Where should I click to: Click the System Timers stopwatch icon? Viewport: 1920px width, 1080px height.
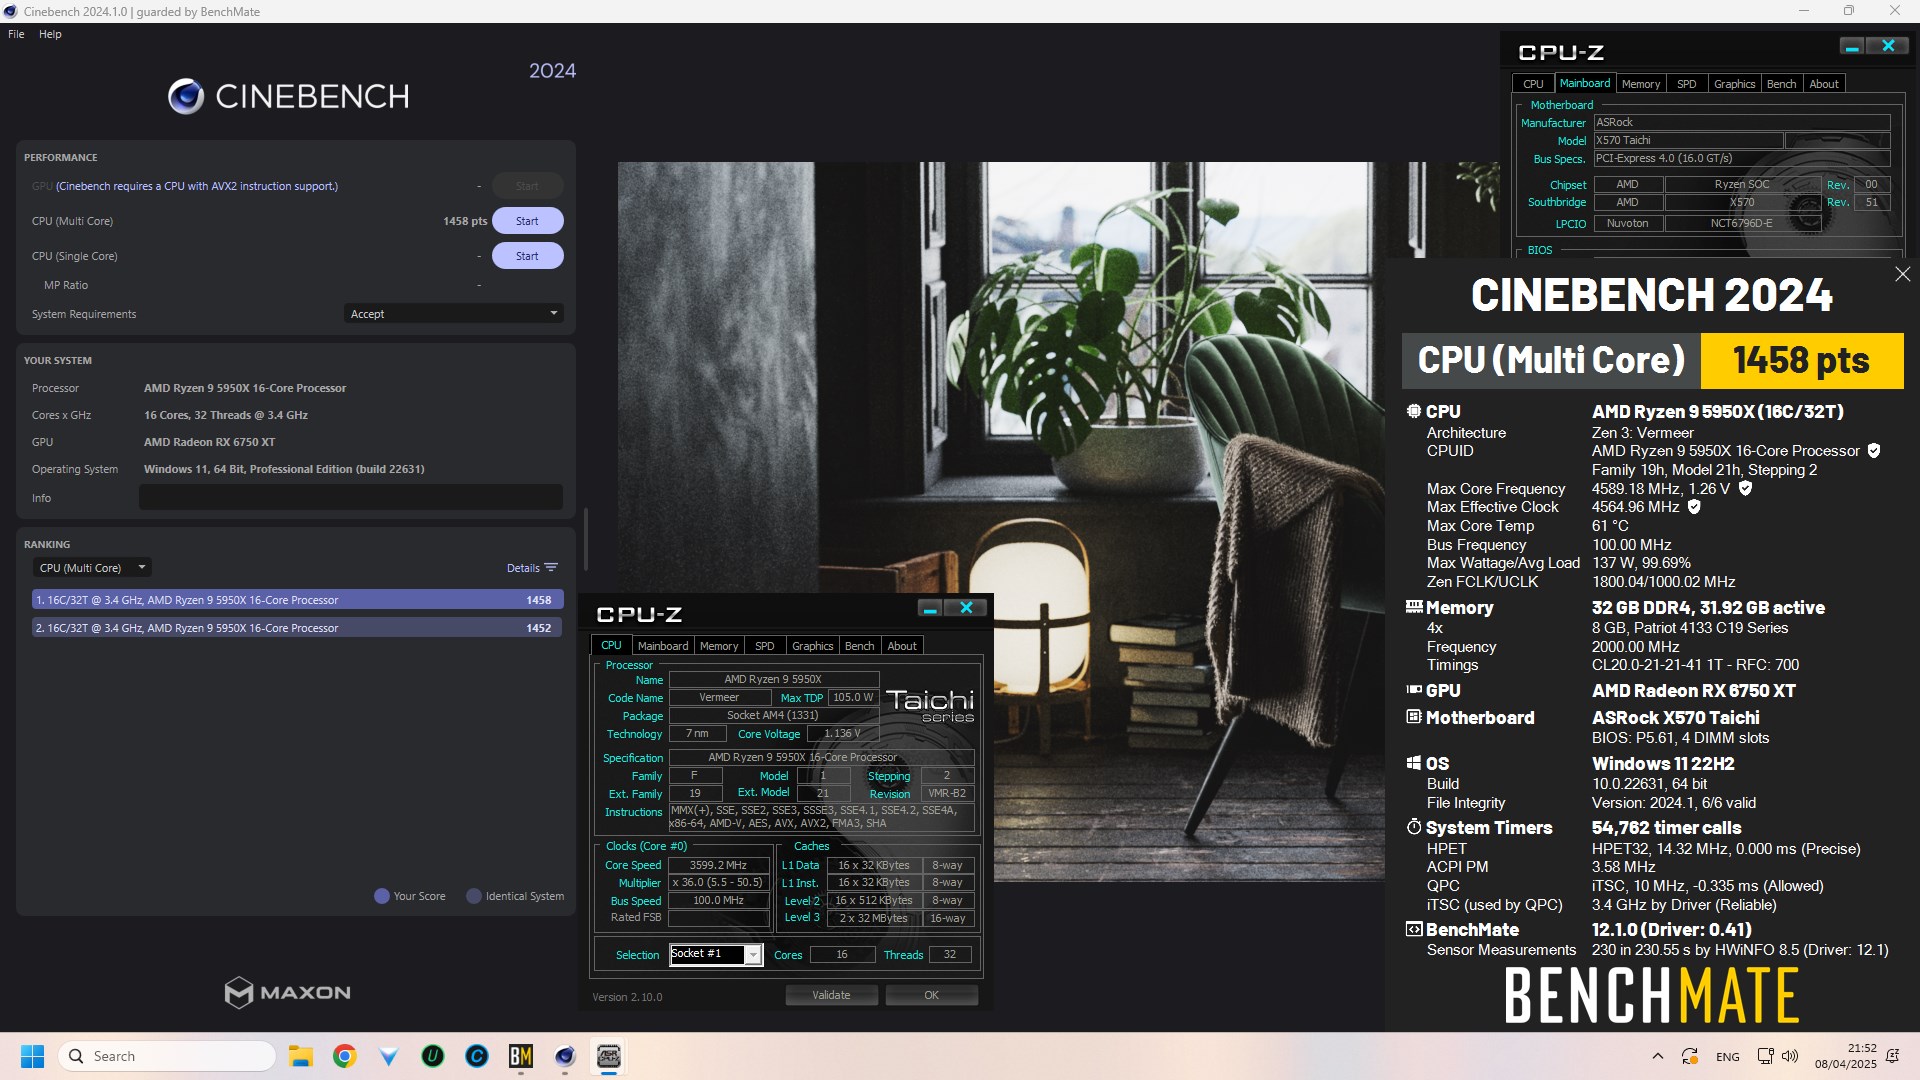pyautogui.click(x=1414, y=827)
